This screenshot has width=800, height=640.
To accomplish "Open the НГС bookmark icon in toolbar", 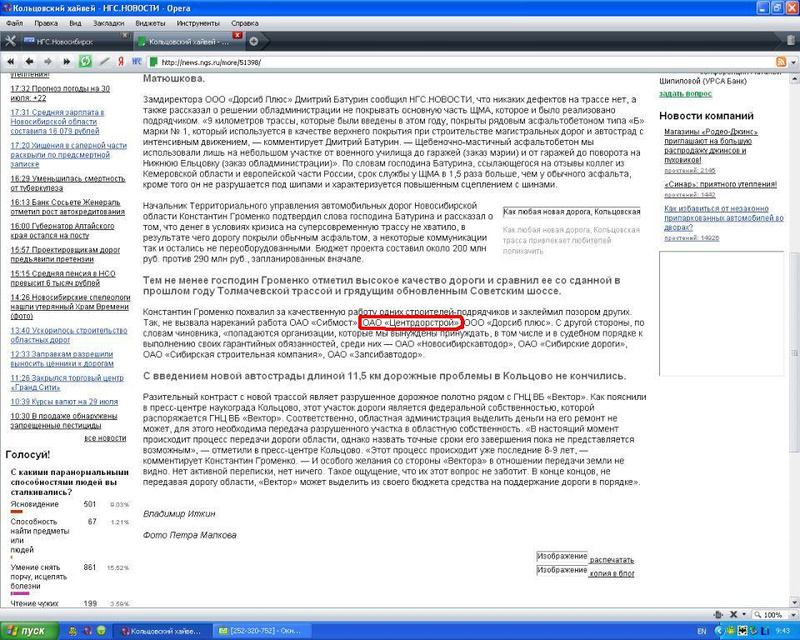I will coord(137,62).
